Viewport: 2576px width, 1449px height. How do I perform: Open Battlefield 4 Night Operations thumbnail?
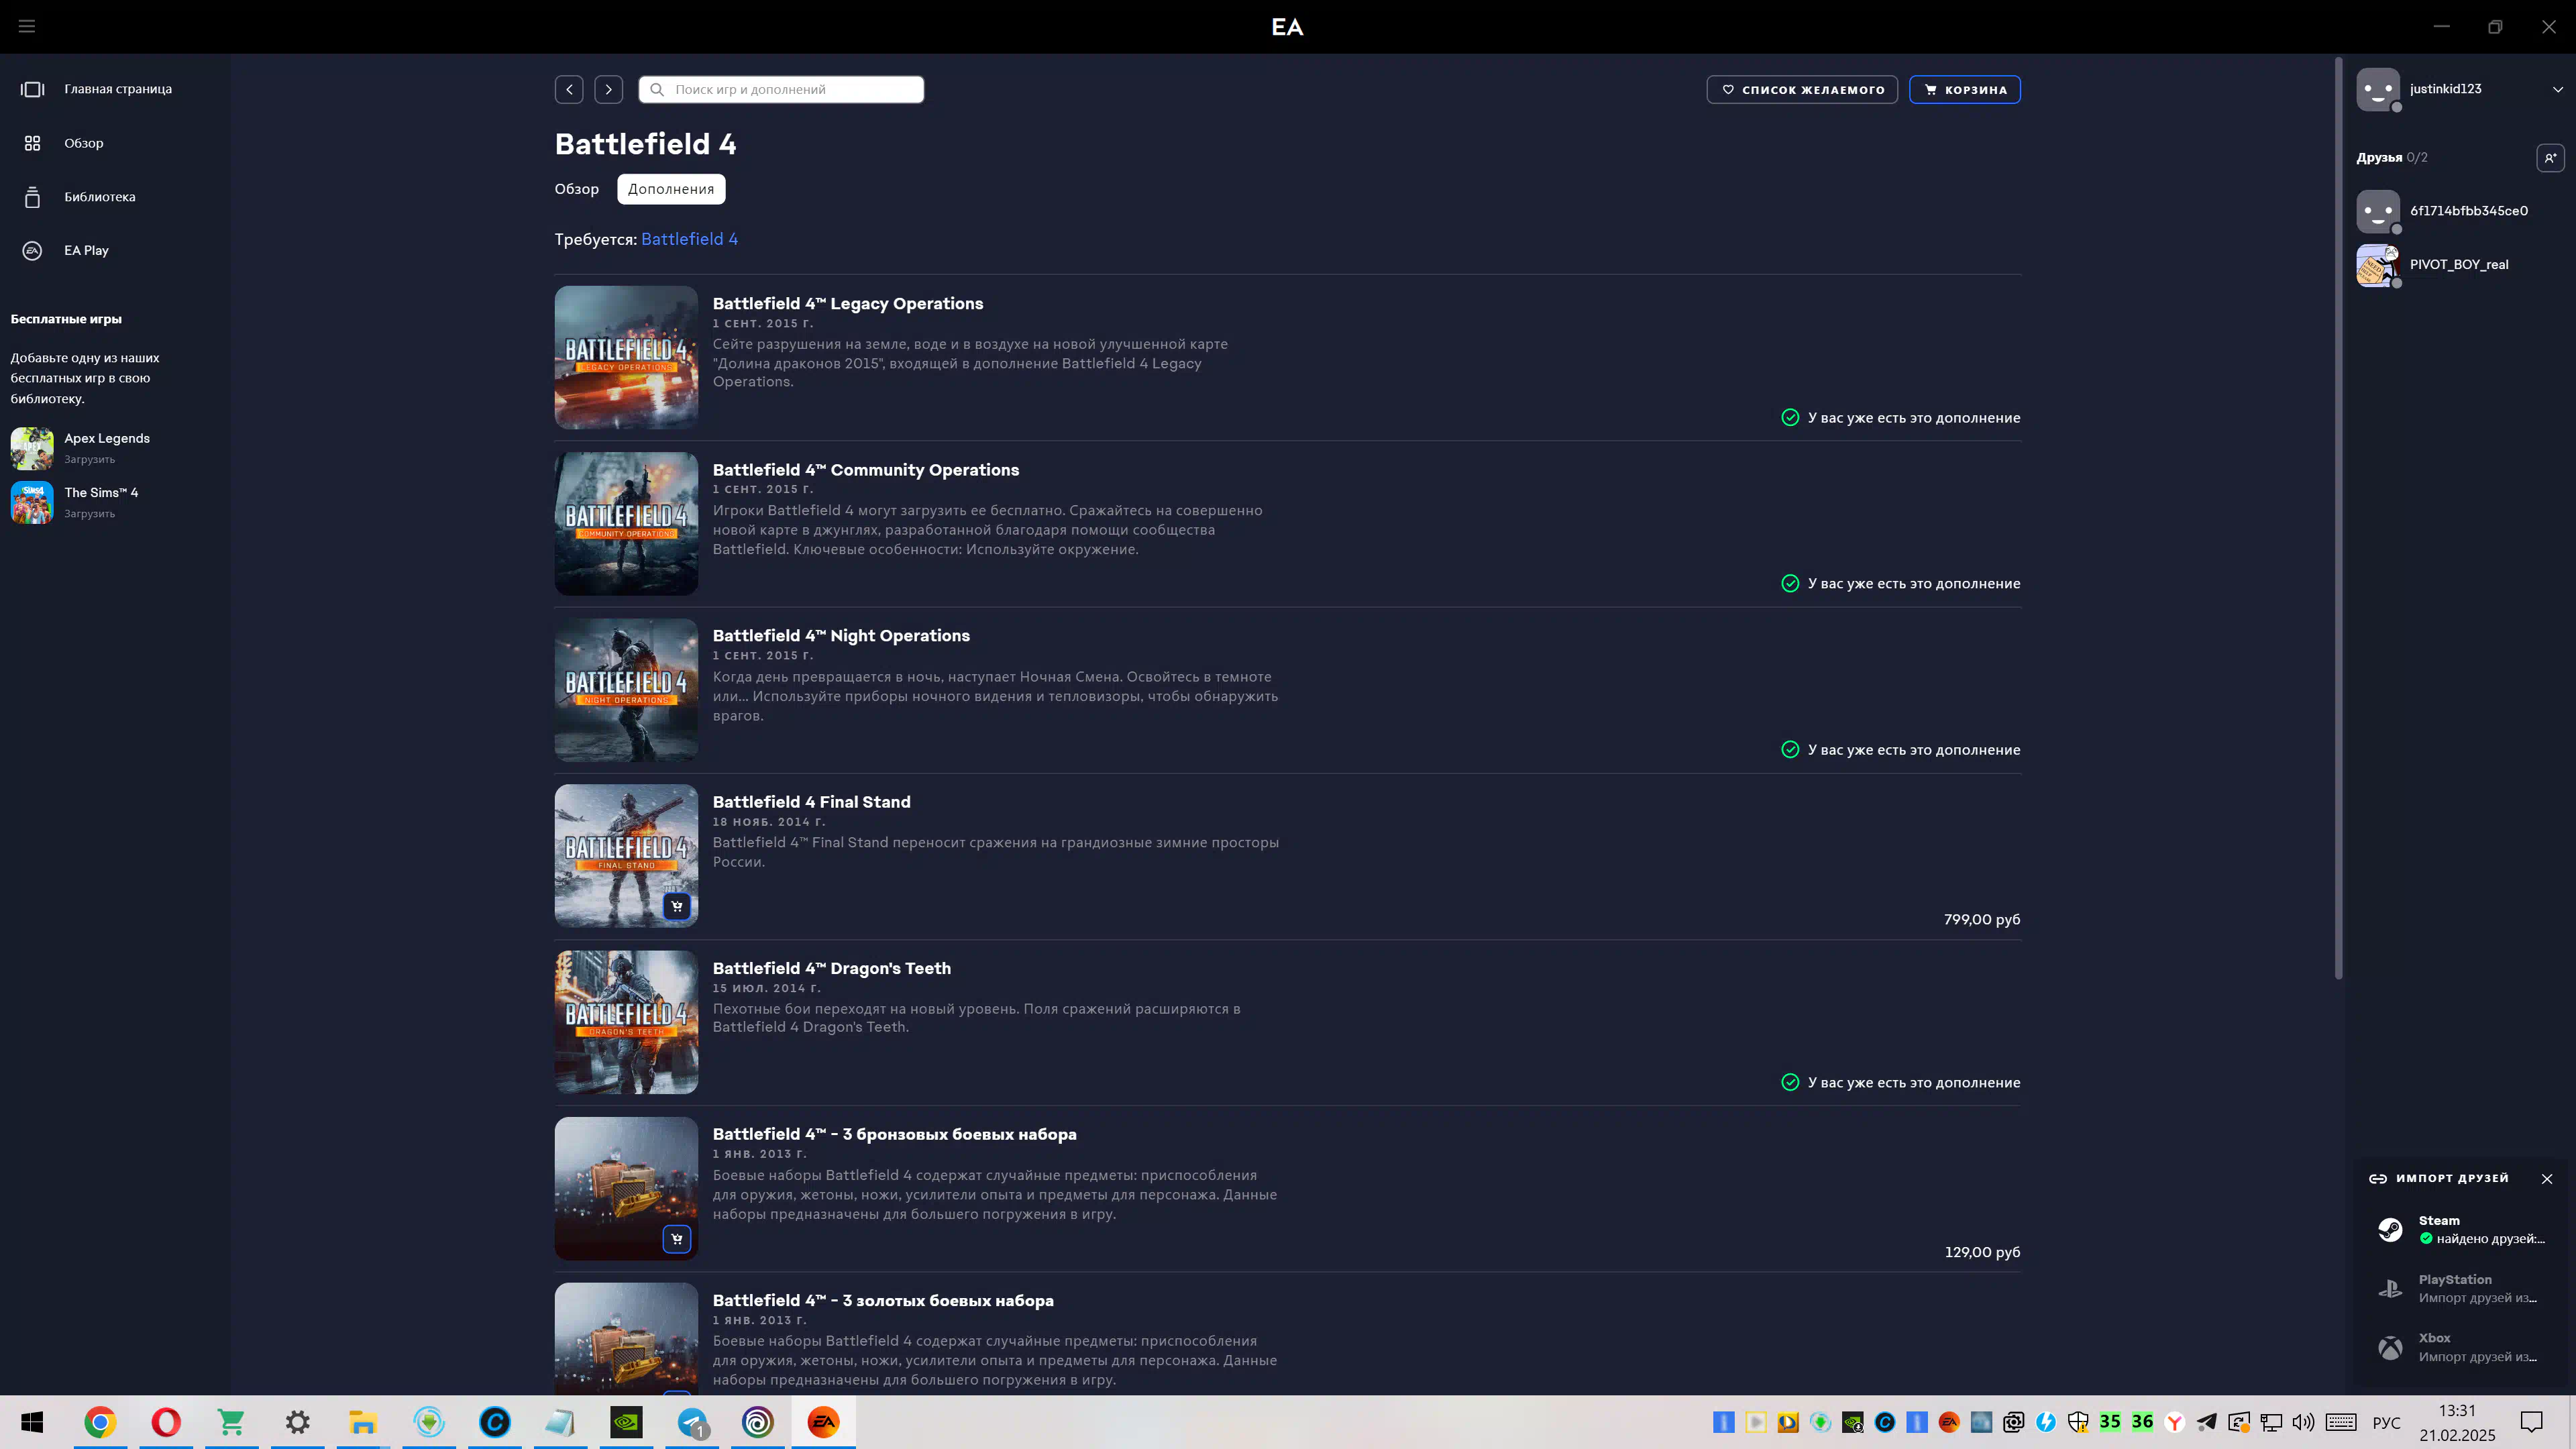tap(626, 690)
